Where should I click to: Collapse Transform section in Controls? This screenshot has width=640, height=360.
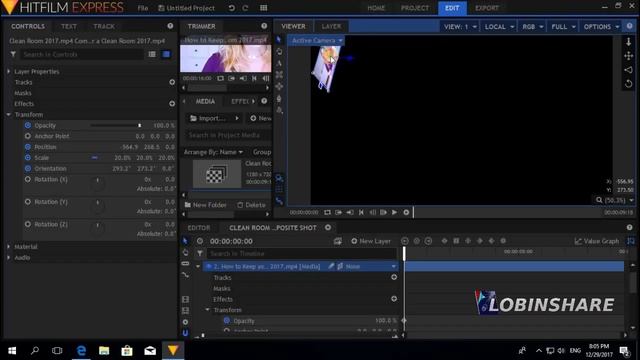coord(9,115)
